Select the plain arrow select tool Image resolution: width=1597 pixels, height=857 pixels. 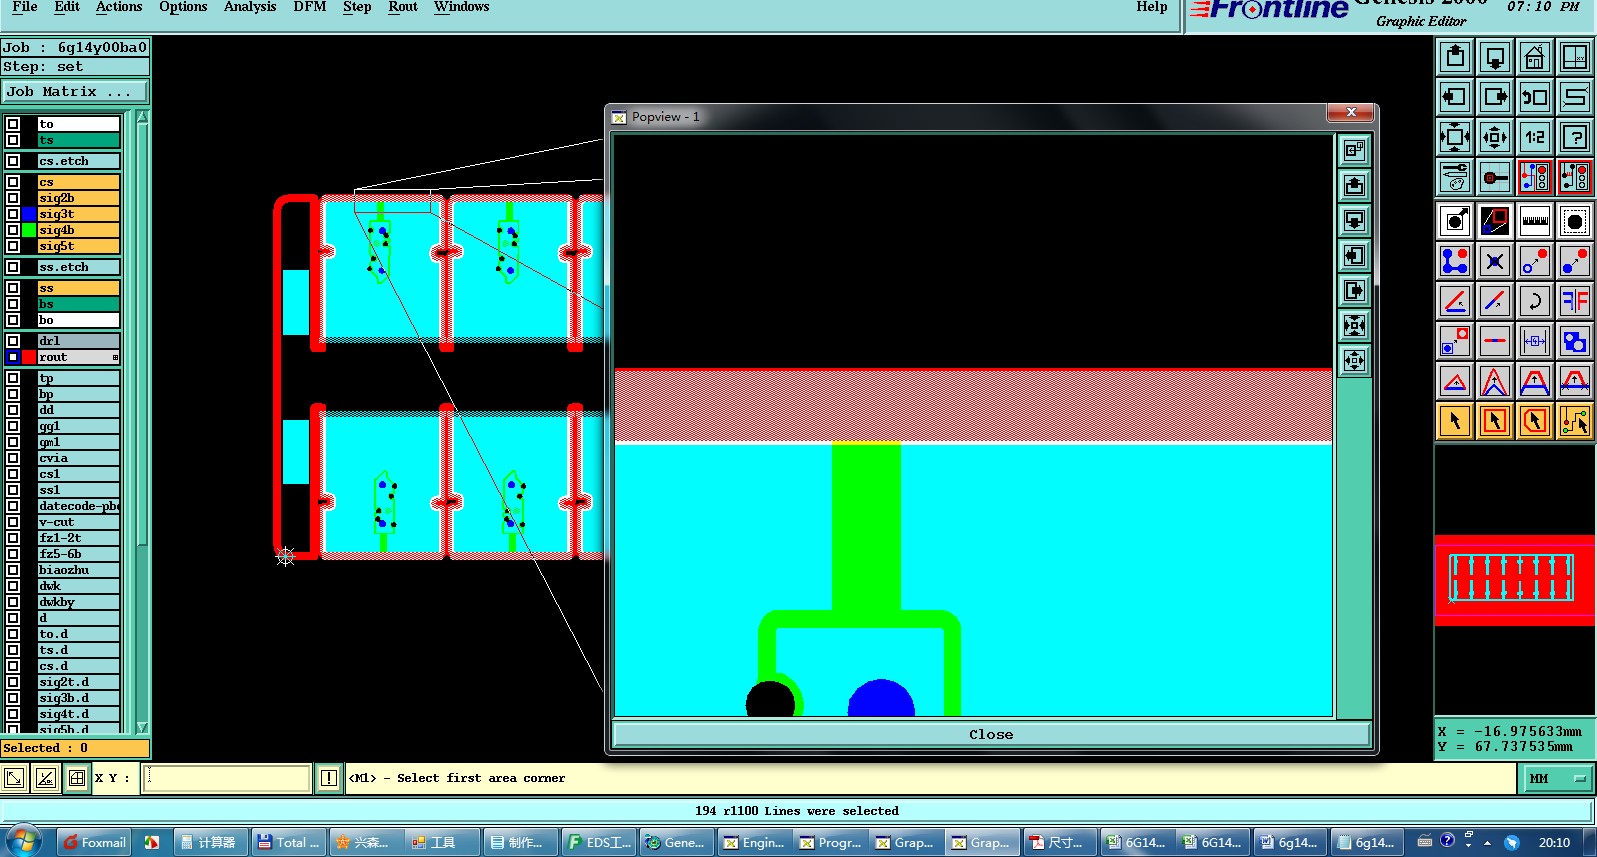coord(1455,421)
